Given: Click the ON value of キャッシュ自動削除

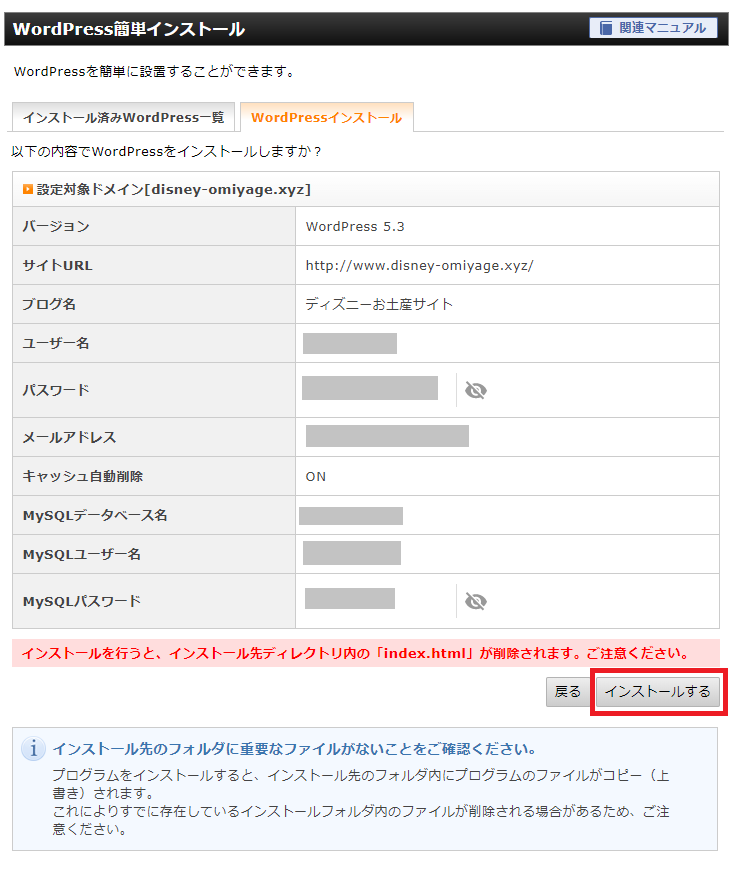Looking at the screenshot, I should tap(315, 477).
